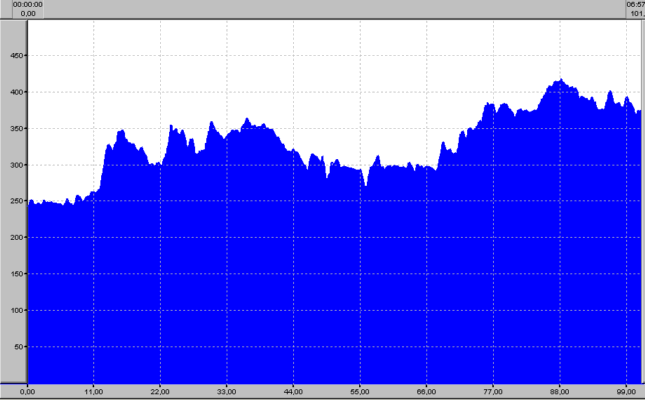645x400 pixels.
Task: Click the 33,00 distance axis label
Action: 227,391
